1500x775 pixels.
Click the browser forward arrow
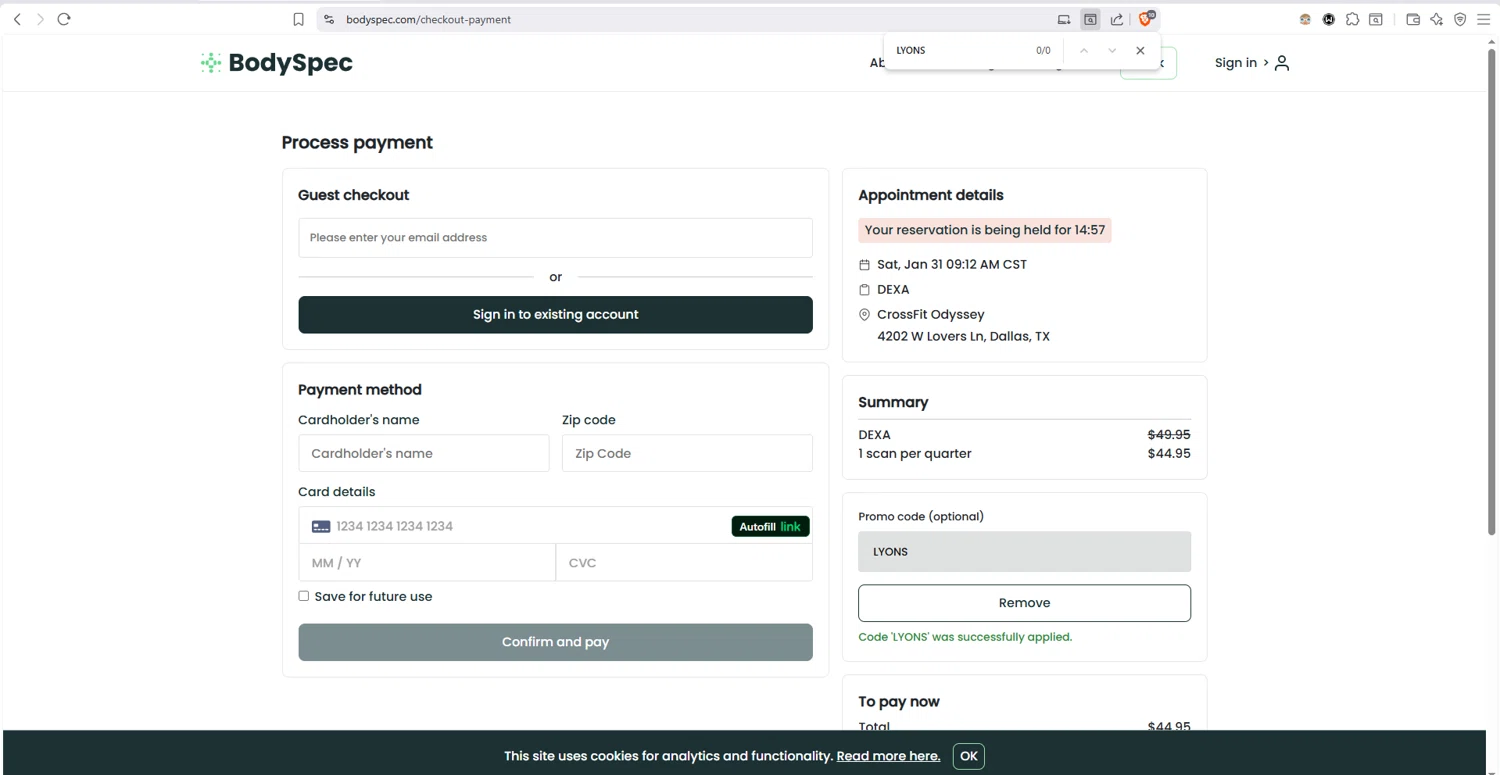pyautogui.click(x=40, y=19)
